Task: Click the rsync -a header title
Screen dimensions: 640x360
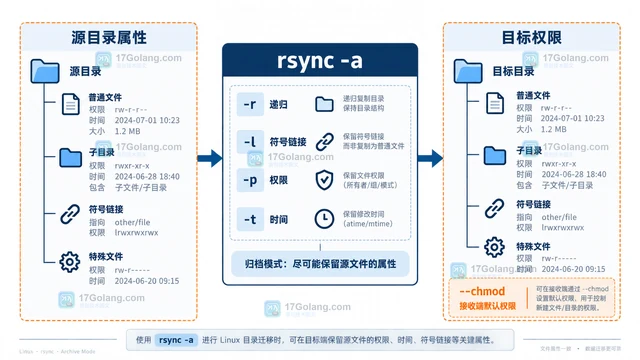Action: point(320,61)
